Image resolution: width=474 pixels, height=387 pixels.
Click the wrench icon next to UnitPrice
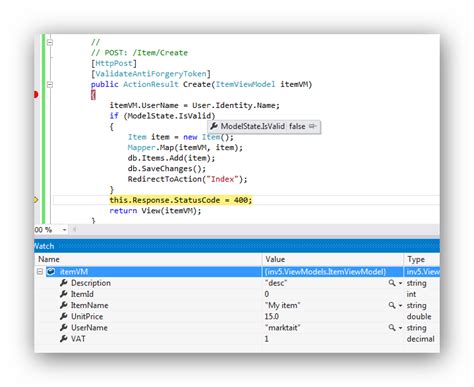tap(64, 316)
